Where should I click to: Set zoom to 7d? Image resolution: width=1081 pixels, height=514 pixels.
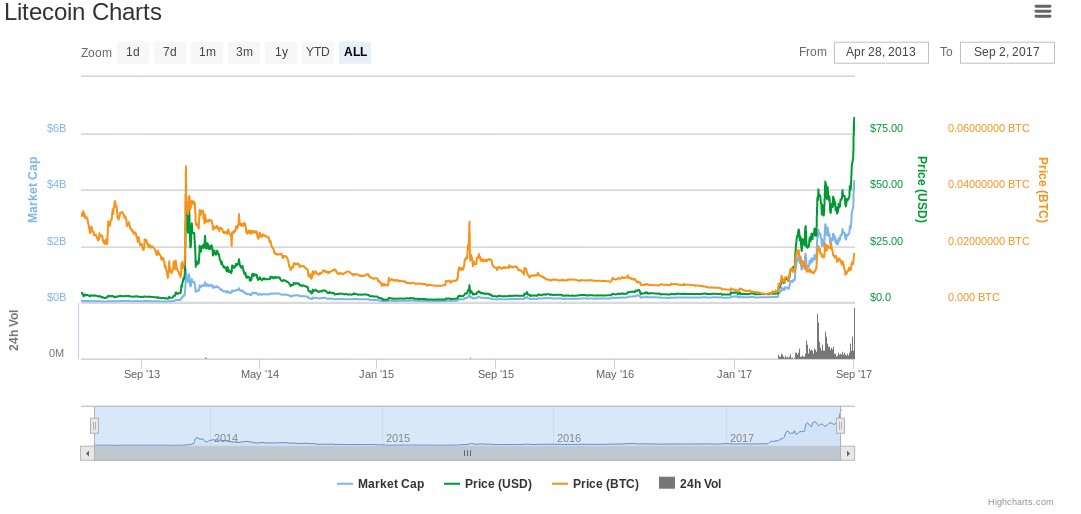pyautogui.click(x=170, y=52)
